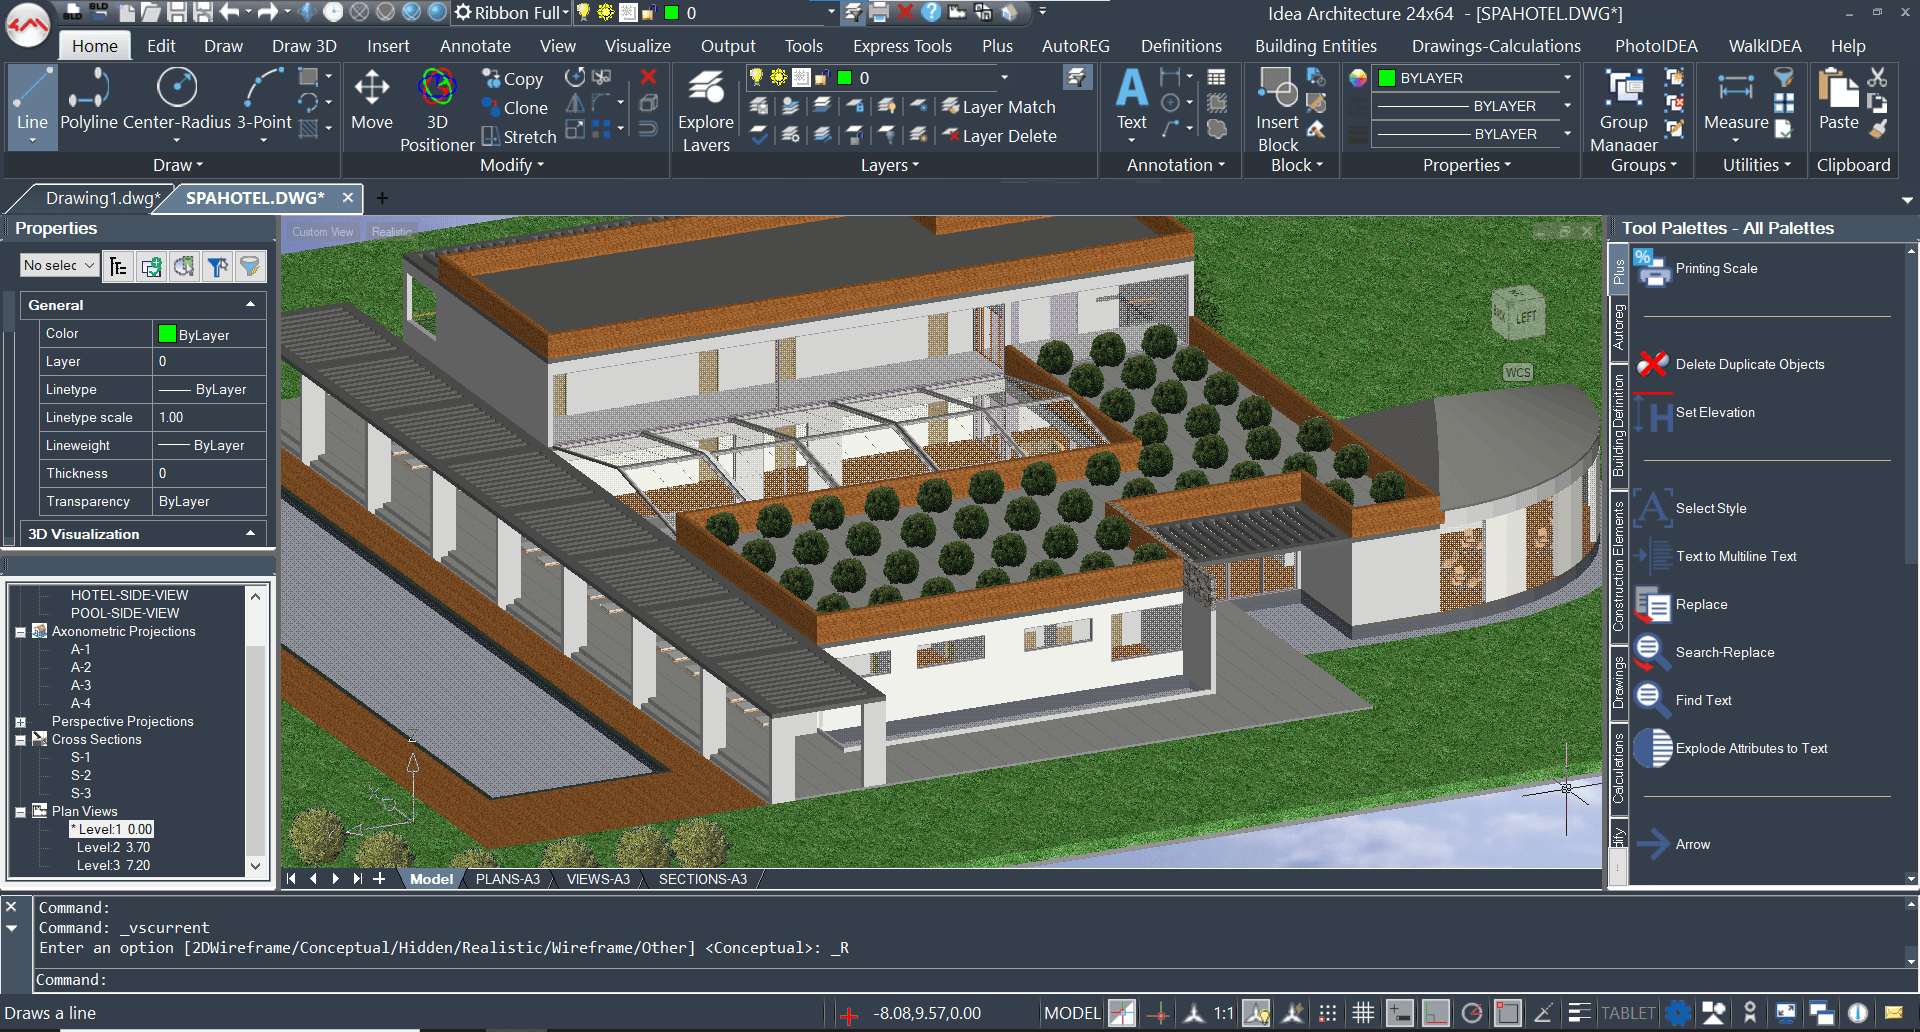The width and height of the screenshot is (1920, 1032).
Task: Open the Building Entities ribbon tab
Action: tap(1315, 46)
